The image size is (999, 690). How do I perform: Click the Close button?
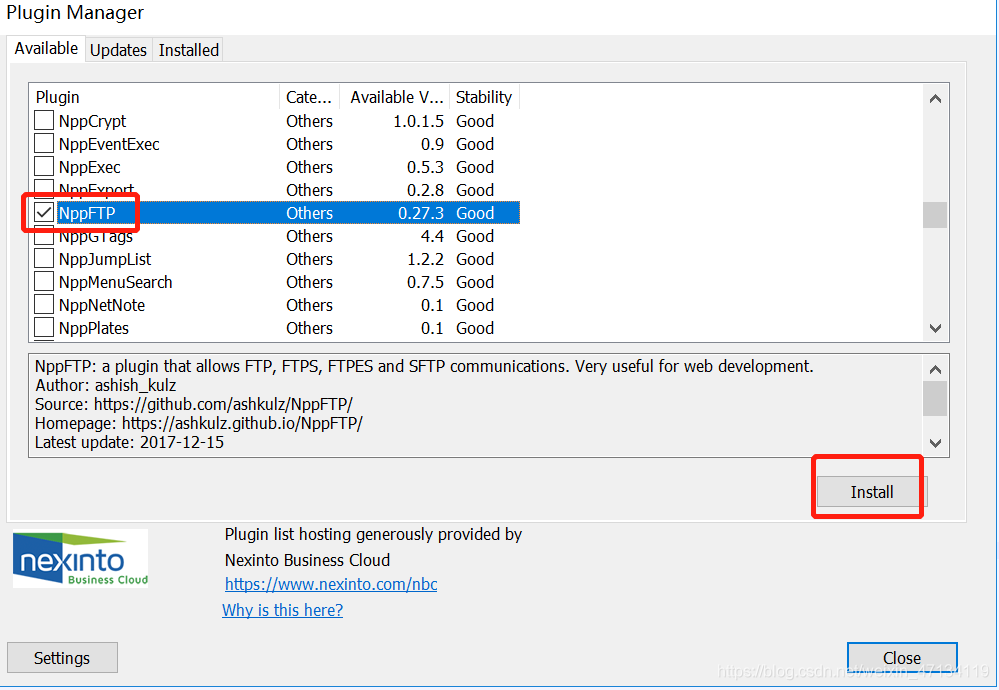tap(902, 658)
